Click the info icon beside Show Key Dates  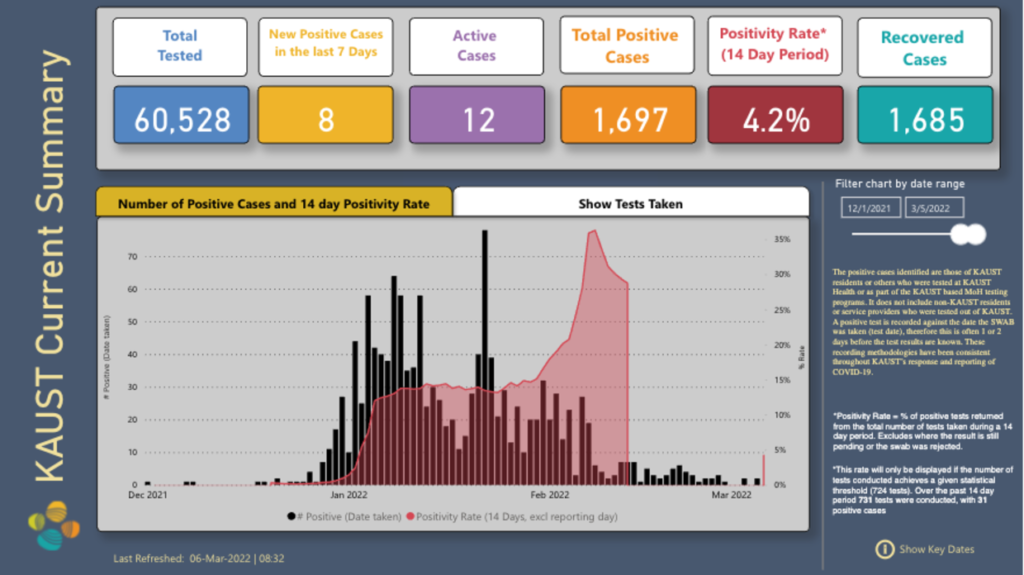(x=884, y=549)
